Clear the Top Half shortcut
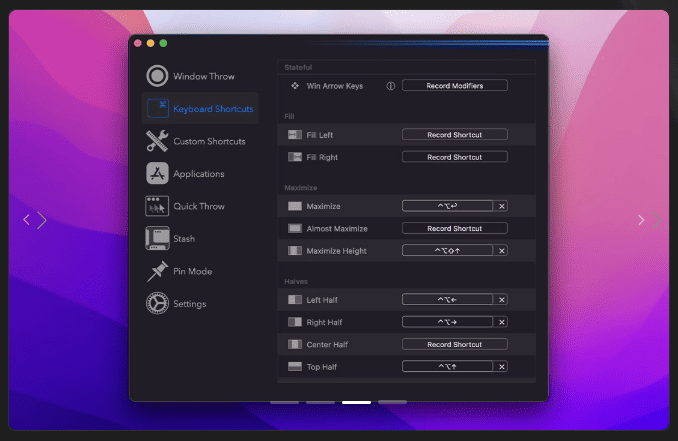This screenshot has width=678, height=441. (502, 367)
